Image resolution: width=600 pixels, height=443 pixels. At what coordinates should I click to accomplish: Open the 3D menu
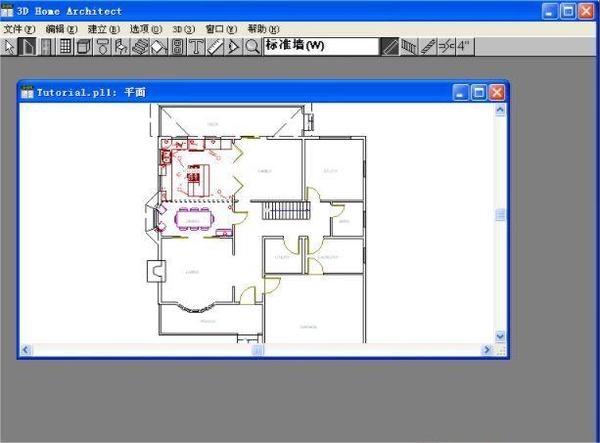(183, 29)
